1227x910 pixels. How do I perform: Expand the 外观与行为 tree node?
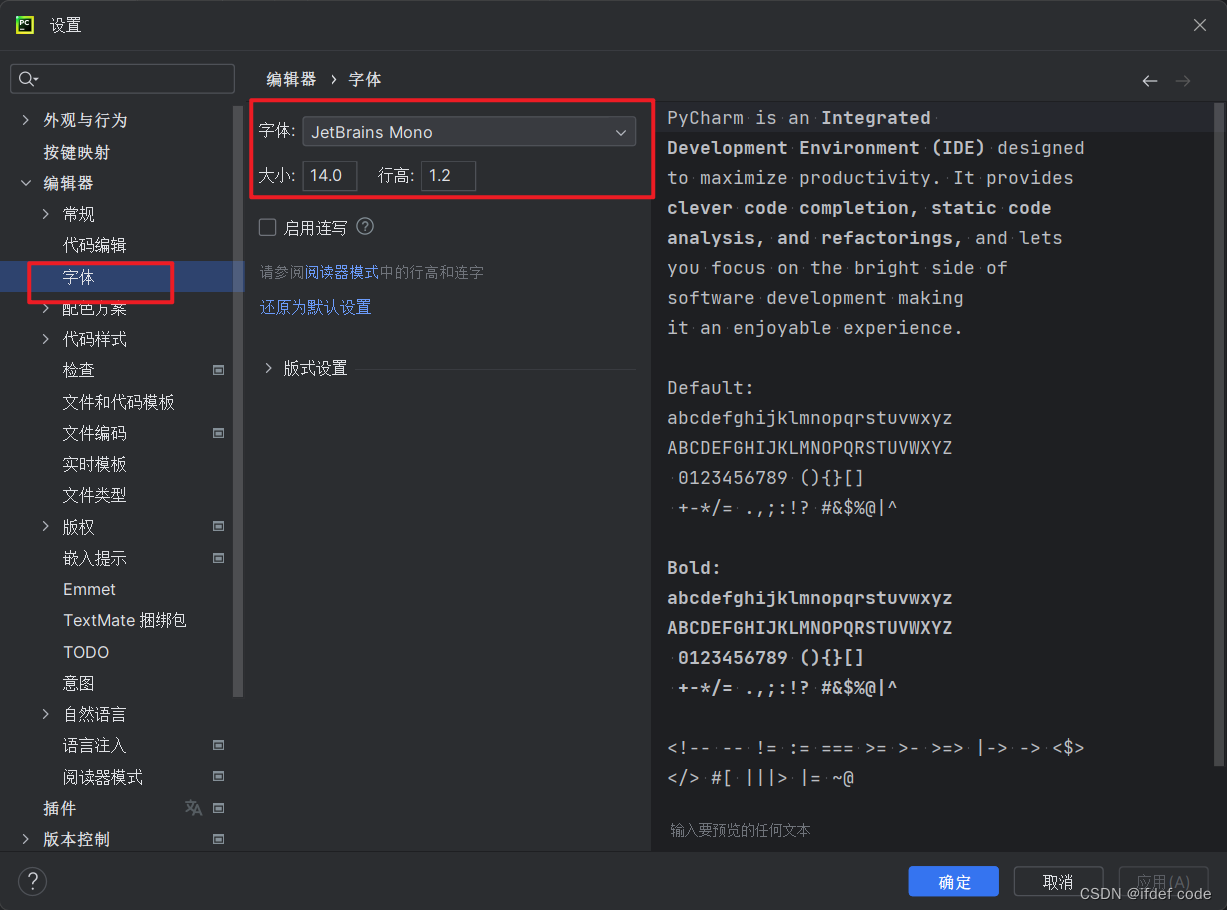26,120
